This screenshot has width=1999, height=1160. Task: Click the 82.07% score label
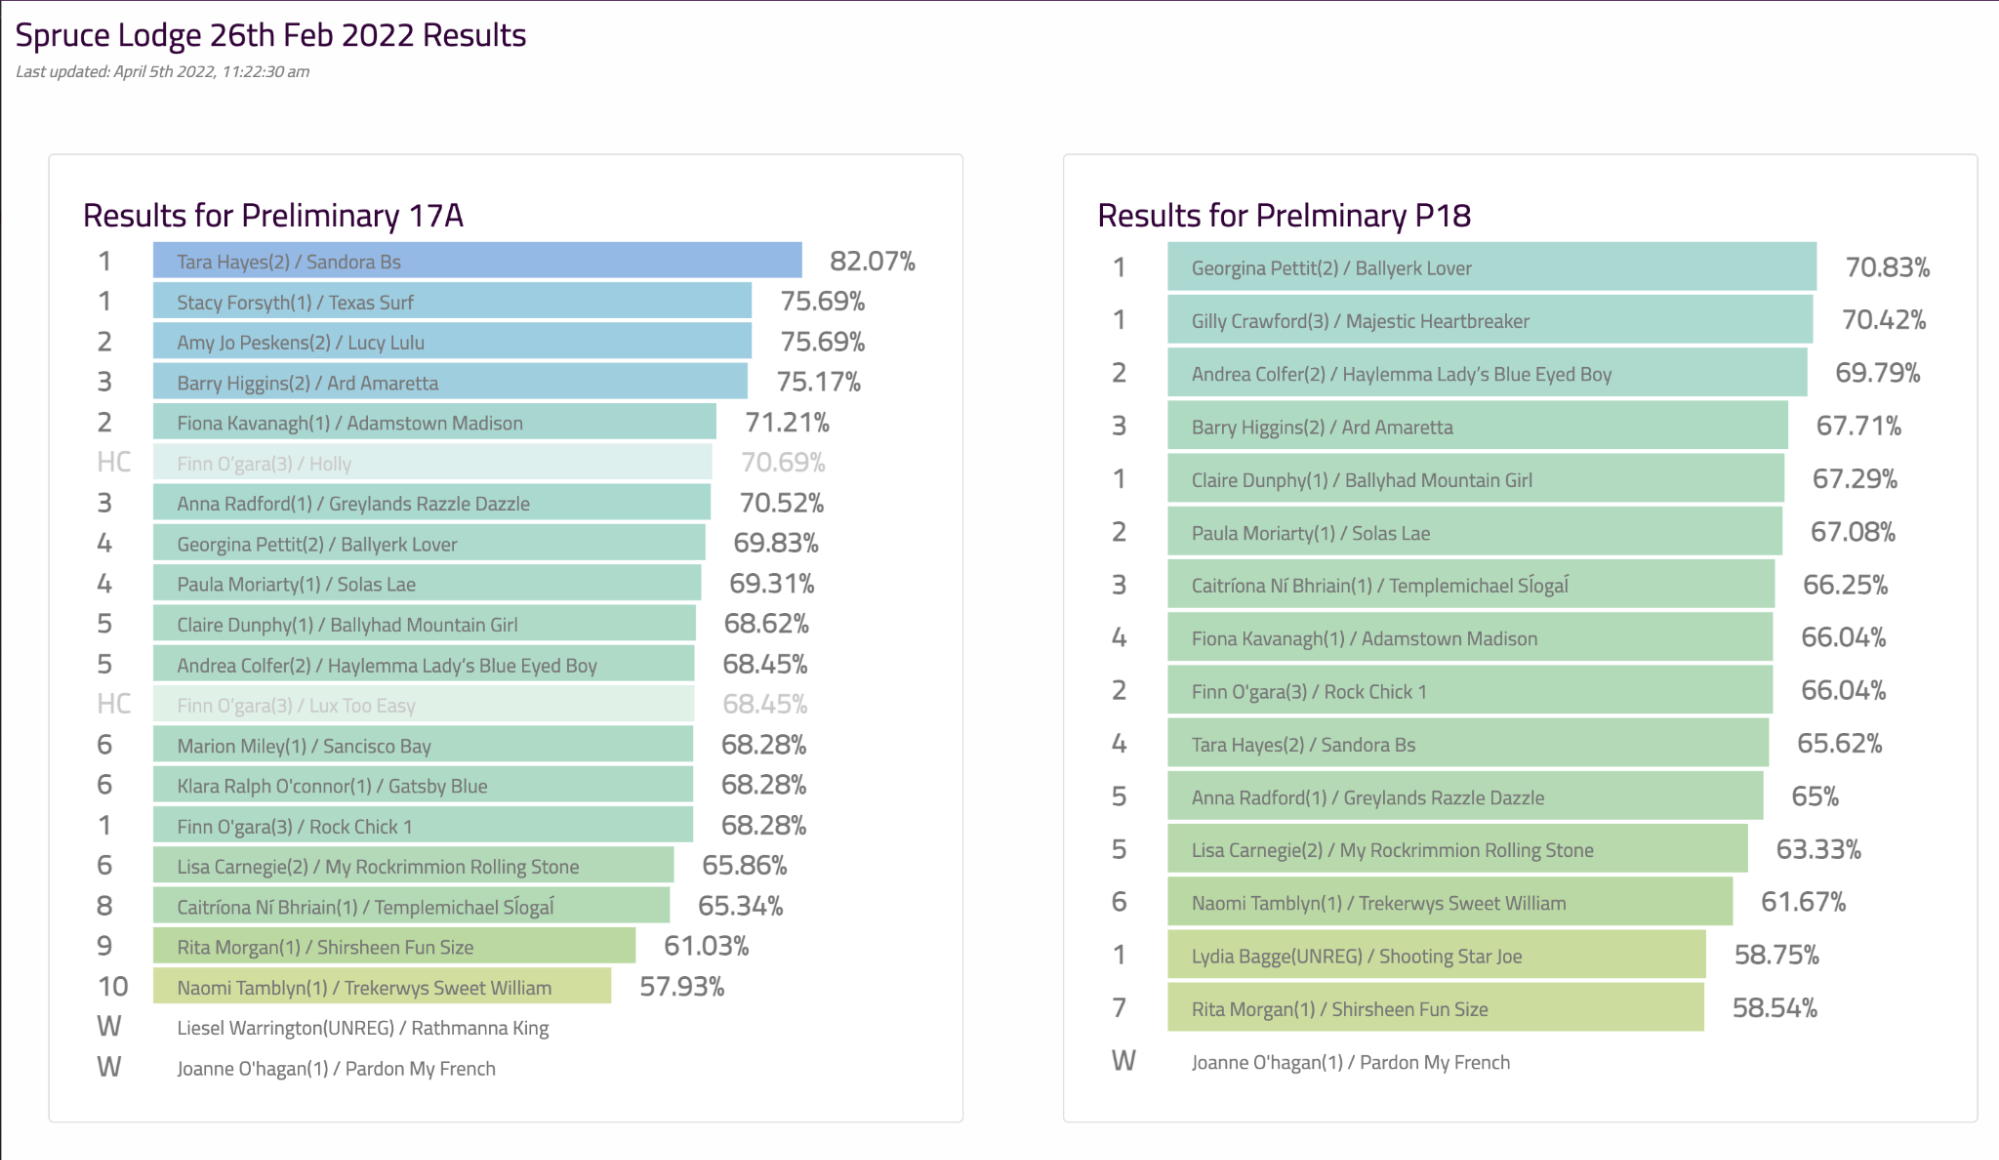click(x=872, y=261)
